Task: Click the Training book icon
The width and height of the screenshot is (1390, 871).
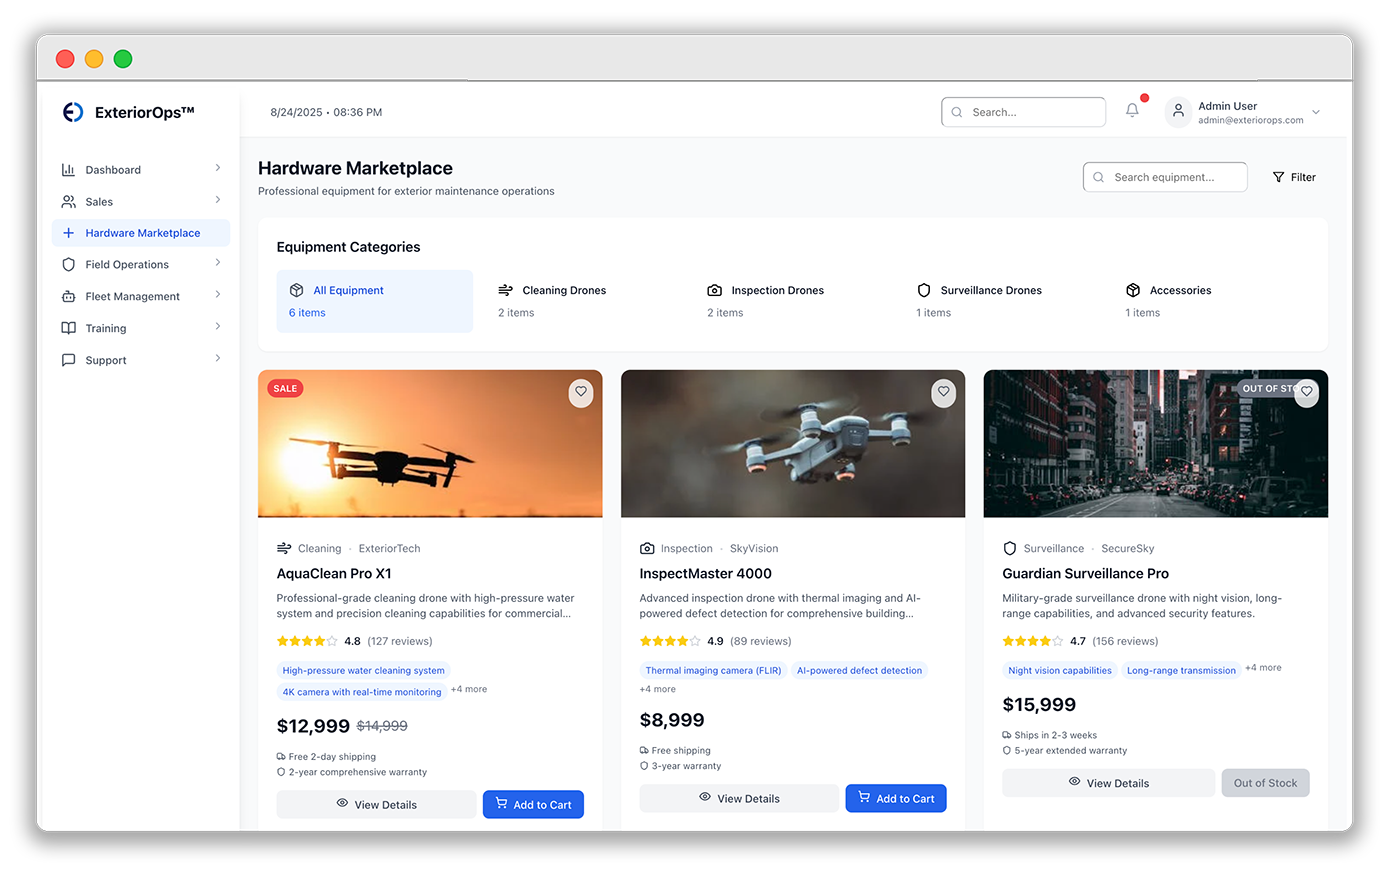Action: point(68,328)
